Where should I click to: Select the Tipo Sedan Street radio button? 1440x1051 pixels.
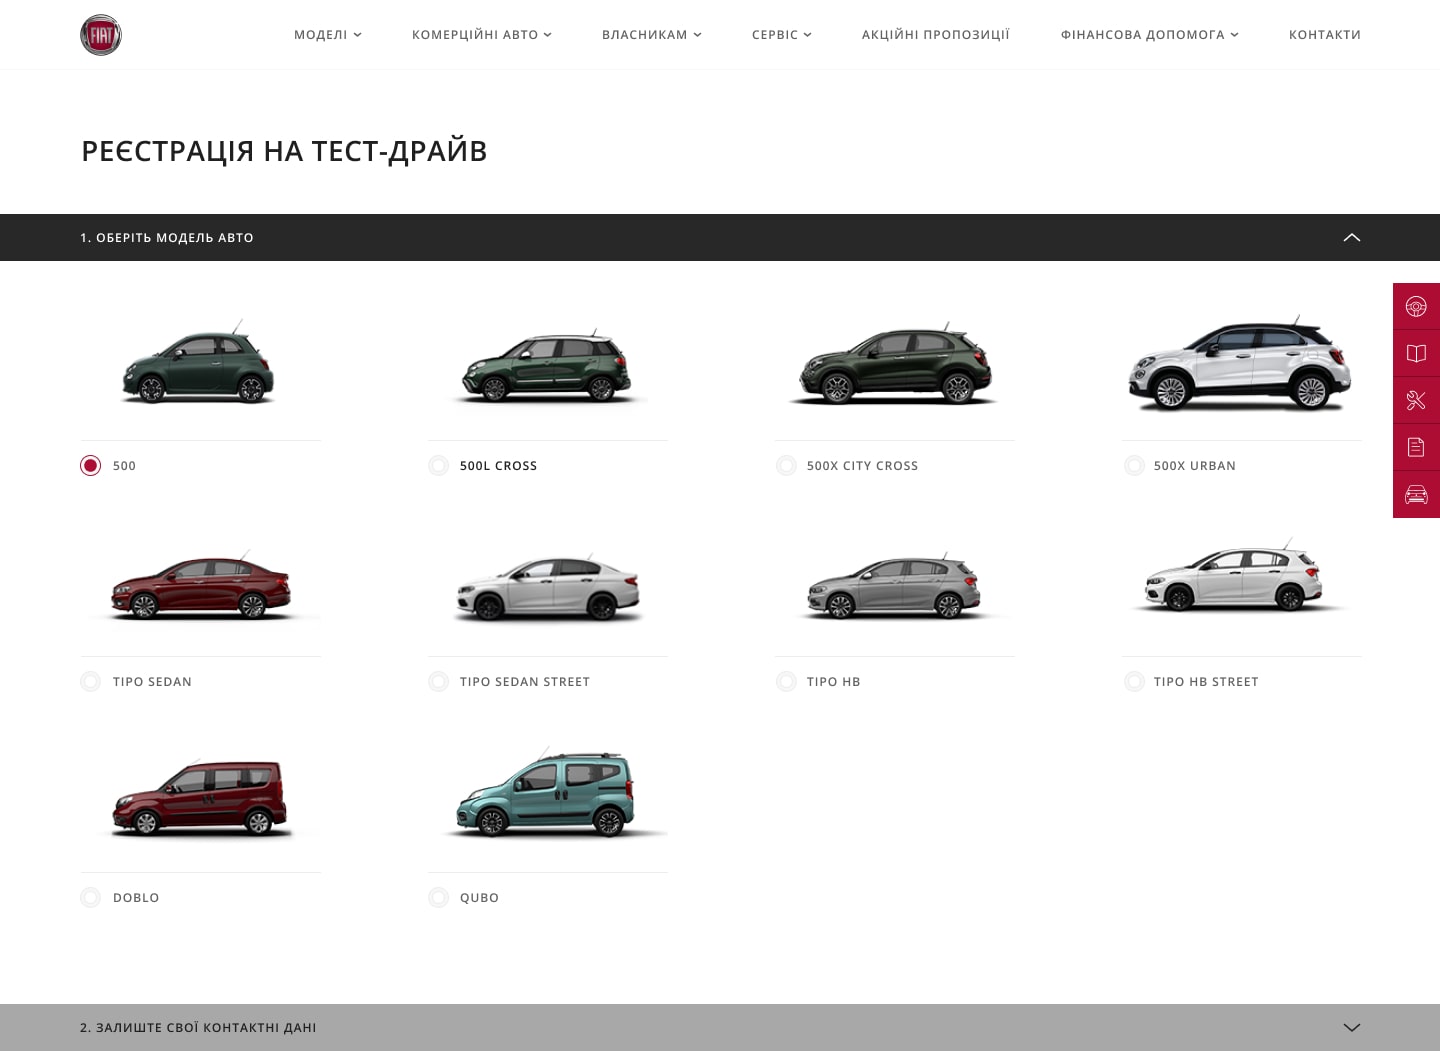(438, 682)
